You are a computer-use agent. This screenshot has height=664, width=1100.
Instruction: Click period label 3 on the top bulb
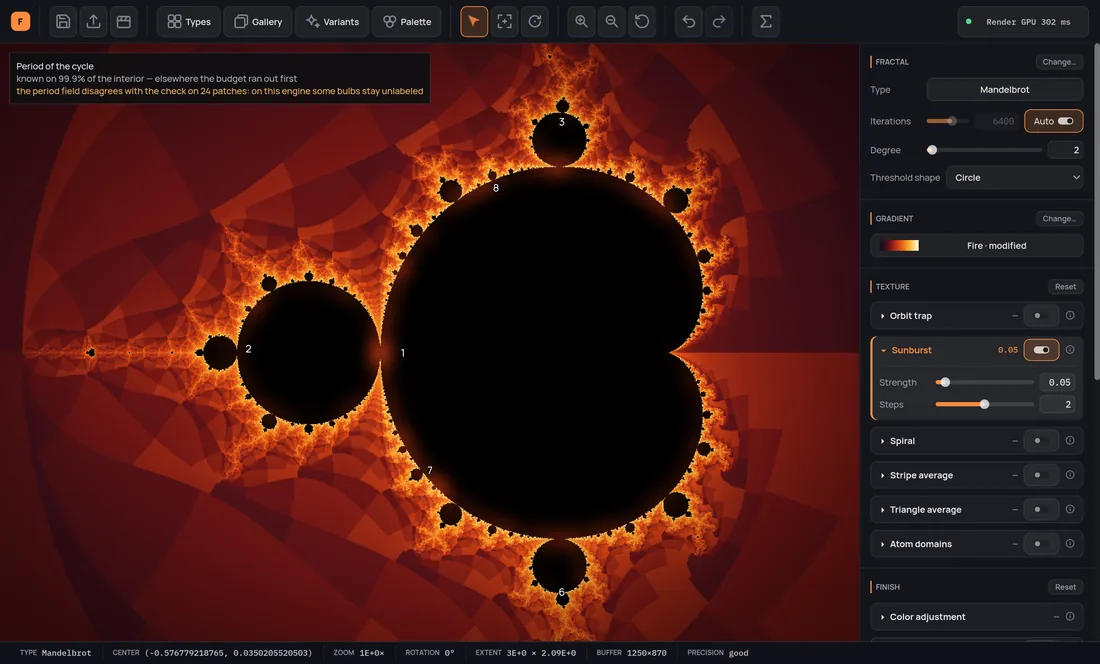click(x=561, y=122)
